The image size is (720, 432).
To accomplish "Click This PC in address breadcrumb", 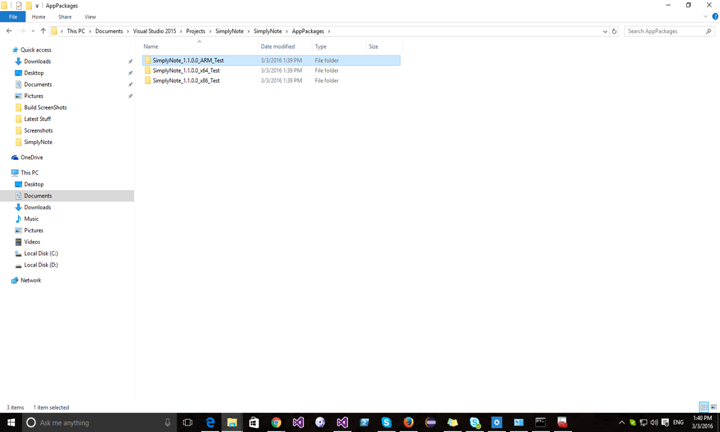I will click(76, 31).
